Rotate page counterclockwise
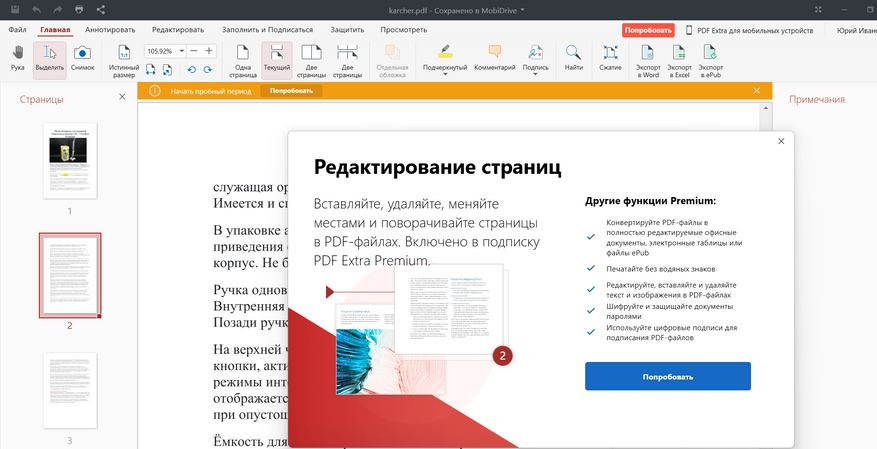Viewport: 877px width, 449px height. (x=192, y=69)
